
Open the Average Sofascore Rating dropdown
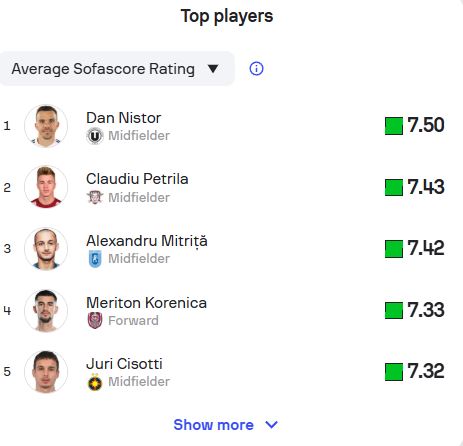tap(117, 69)
